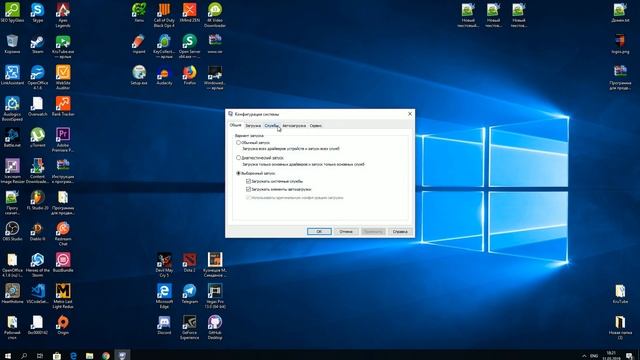Open the Firefox desktop shortcut

tap(189, 75)
